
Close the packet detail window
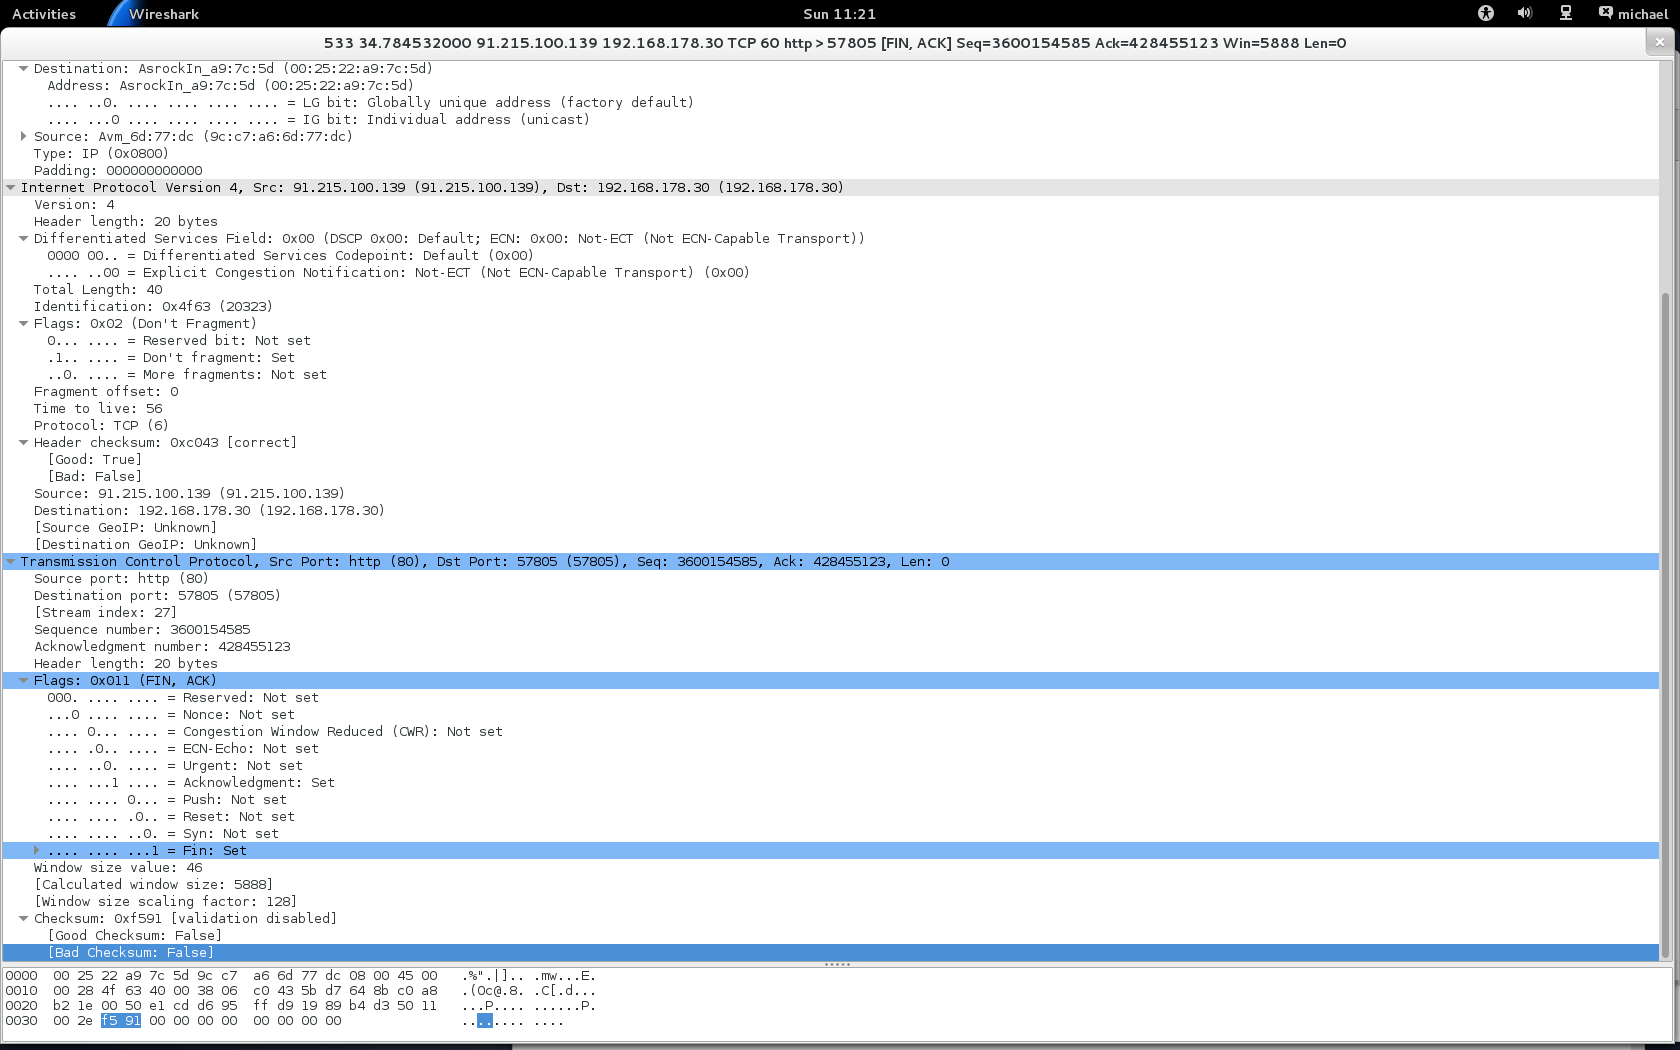click(1659, 42)
